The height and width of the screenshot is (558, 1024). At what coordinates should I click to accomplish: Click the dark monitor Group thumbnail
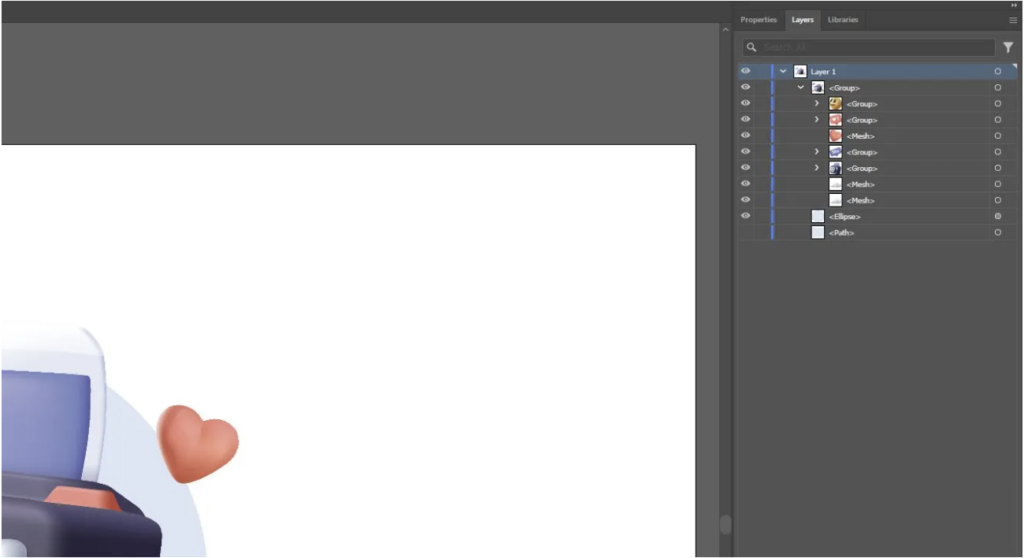[x=835, y=168]
